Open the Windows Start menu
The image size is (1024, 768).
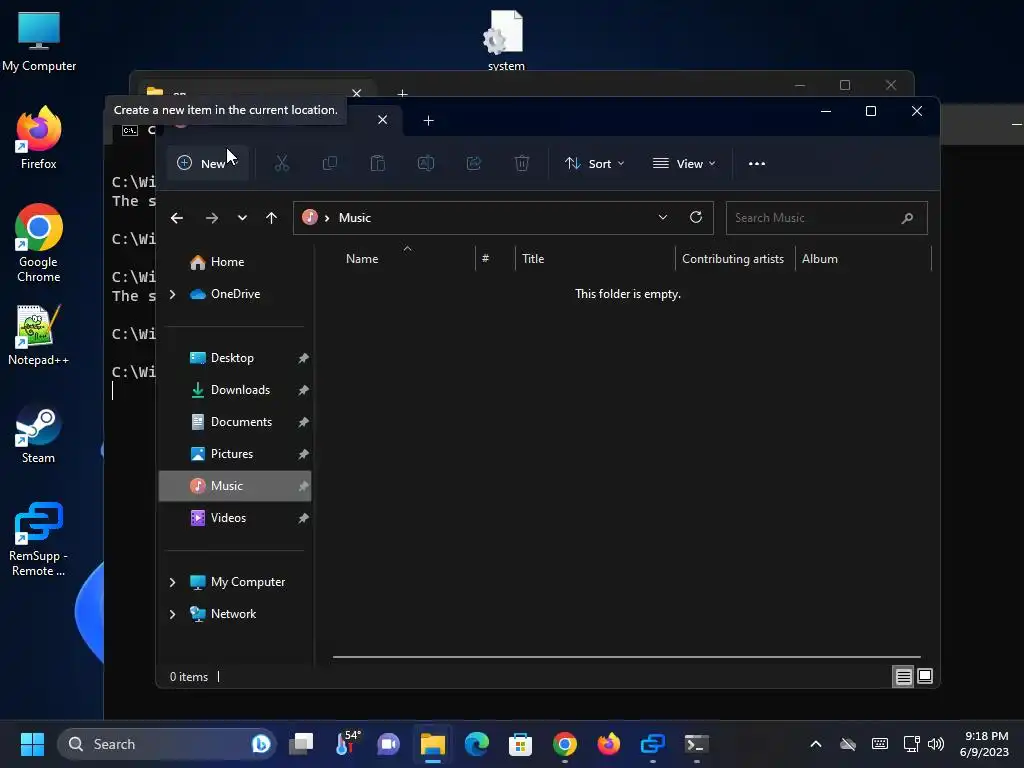(x=31, y=744)
